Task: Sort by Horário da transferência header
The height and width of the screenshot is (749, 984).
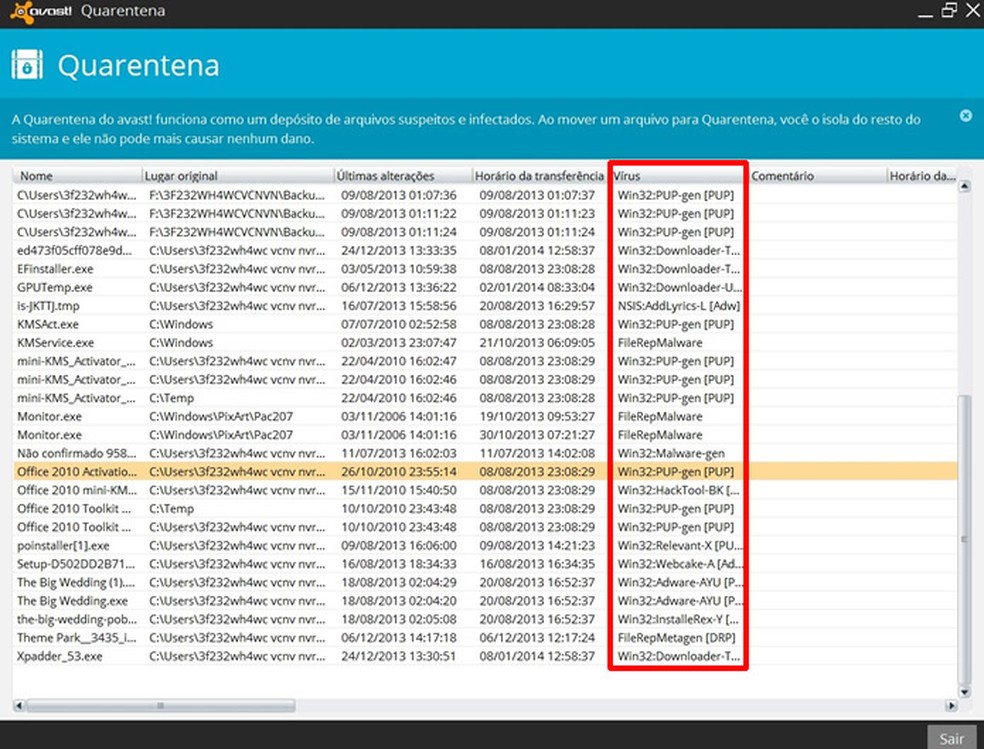Action: coord(540,176)
